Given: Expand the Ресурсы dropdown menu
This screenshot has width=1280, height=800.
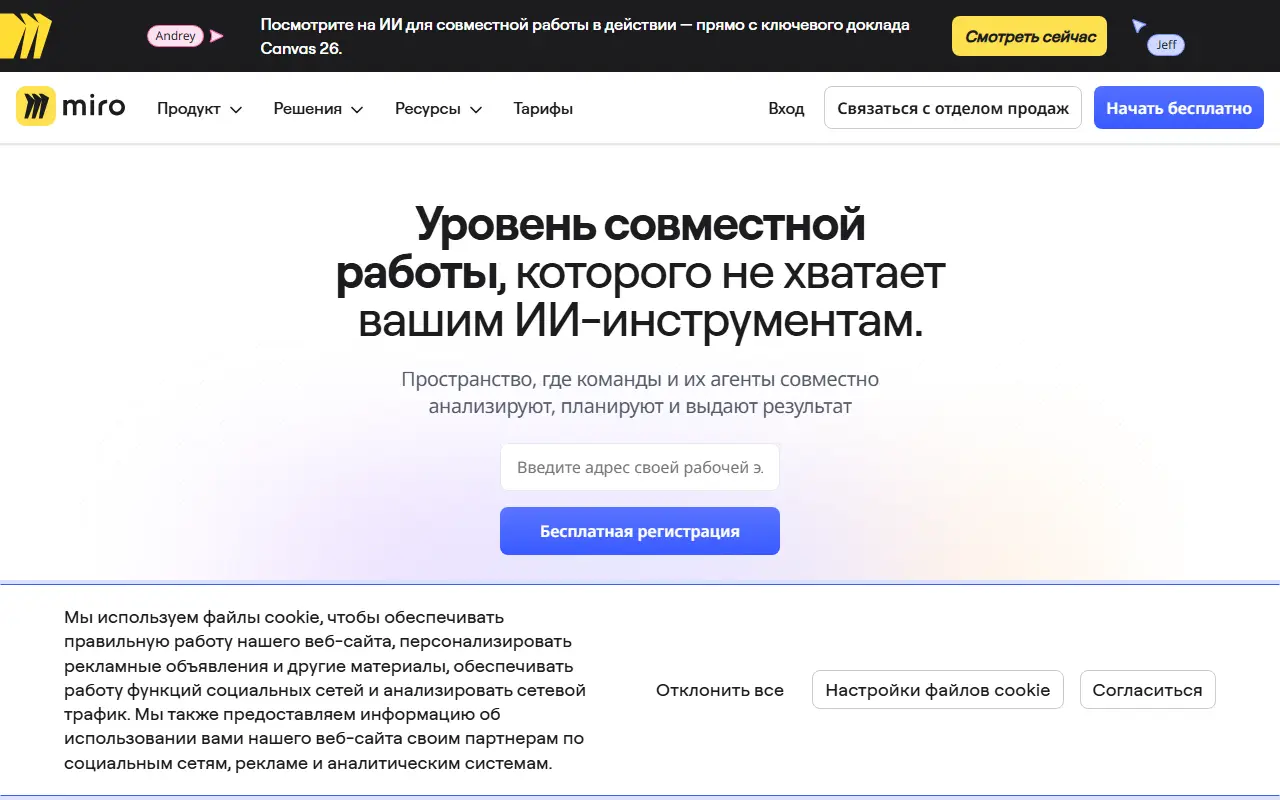Looking at the screenshot, I should 438,109.
